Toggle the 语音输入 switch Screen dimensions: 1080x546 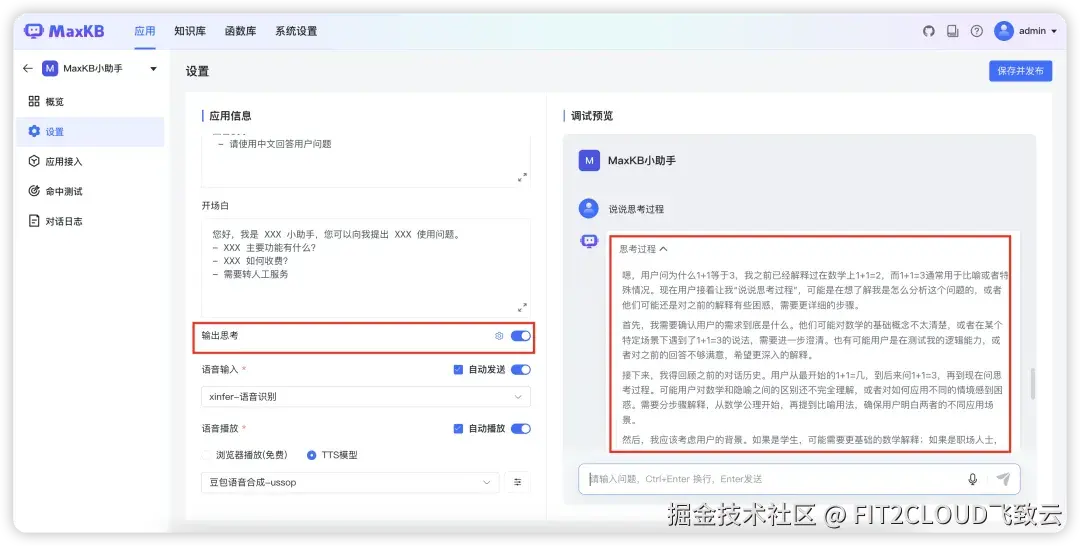point(521,370)
